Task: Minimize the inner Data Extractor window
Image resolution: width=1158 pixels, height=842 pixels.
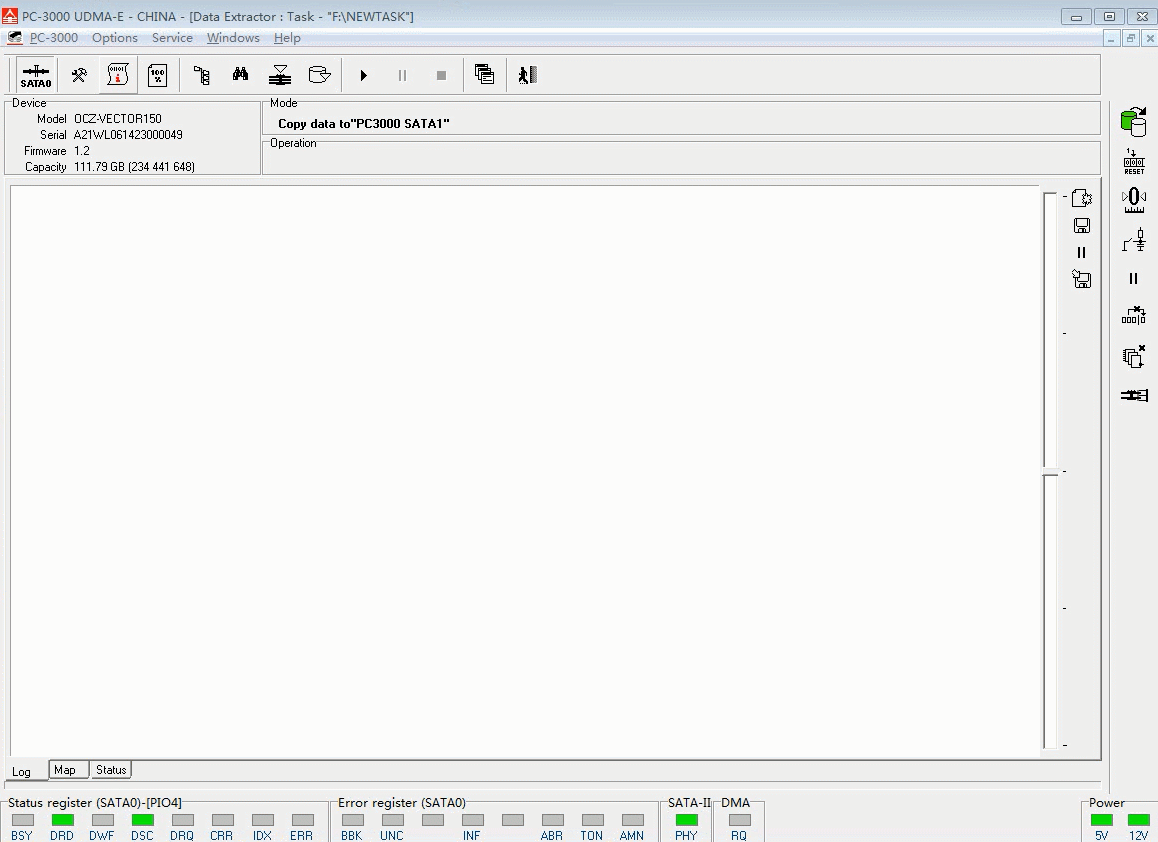Action: [x=1111, y=38]
